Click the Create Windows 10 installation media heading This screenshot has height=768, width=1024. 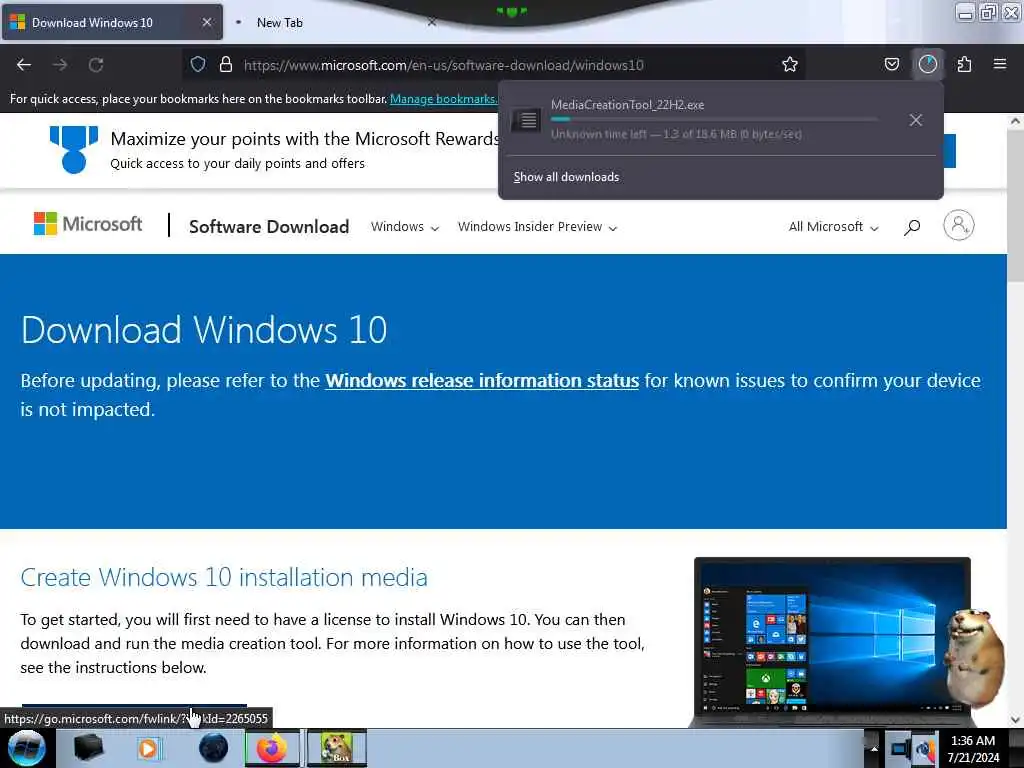pos(224,577)
